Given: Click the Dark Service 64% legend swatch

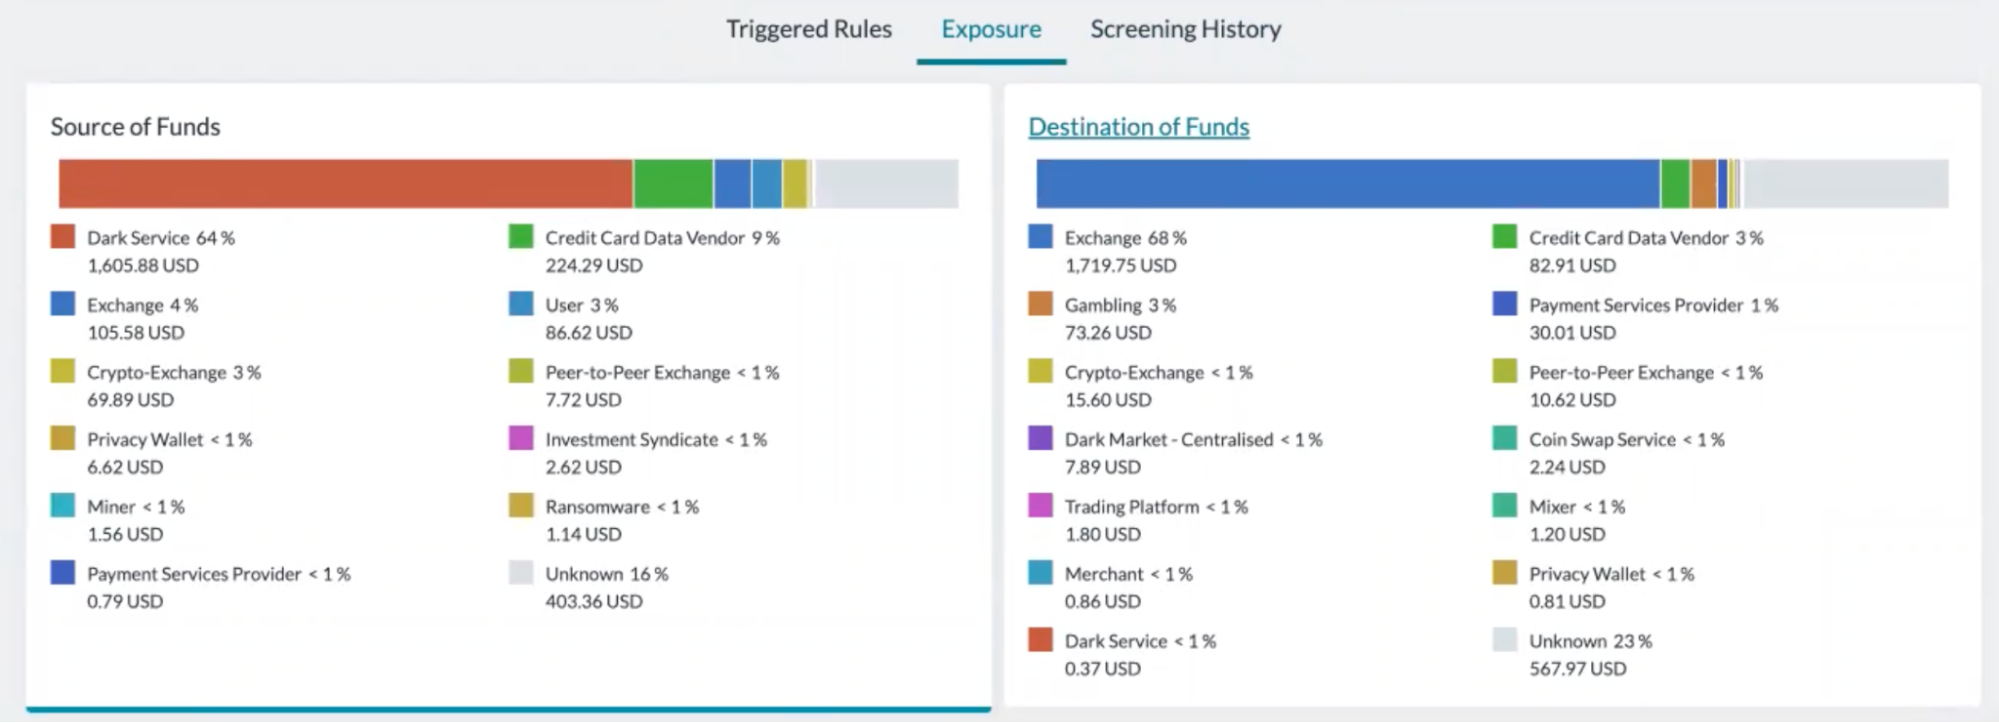Looking at the screenshot, I should coord(63,237).
